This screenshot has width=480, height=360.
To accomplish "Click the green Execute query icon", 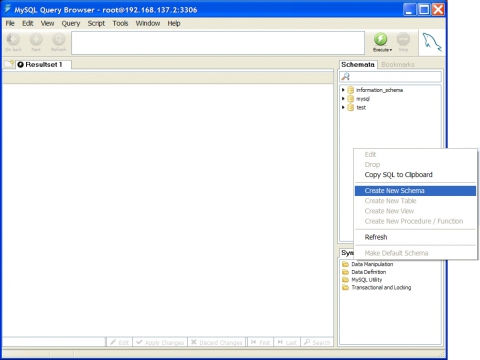I will 380,39.
